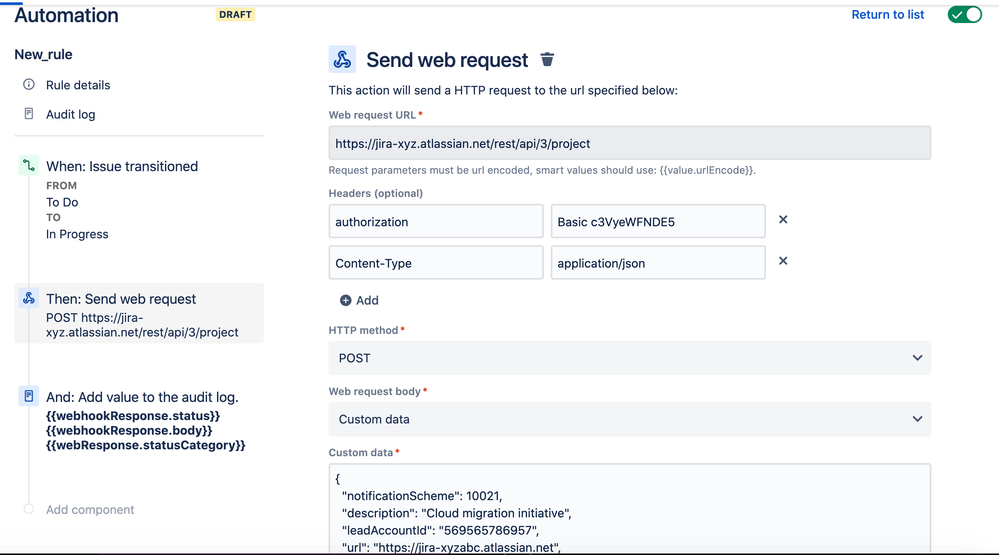Select And: Add value to the audit log step
This screenshot has width=999, height=555.
click(x=142, y=397)
